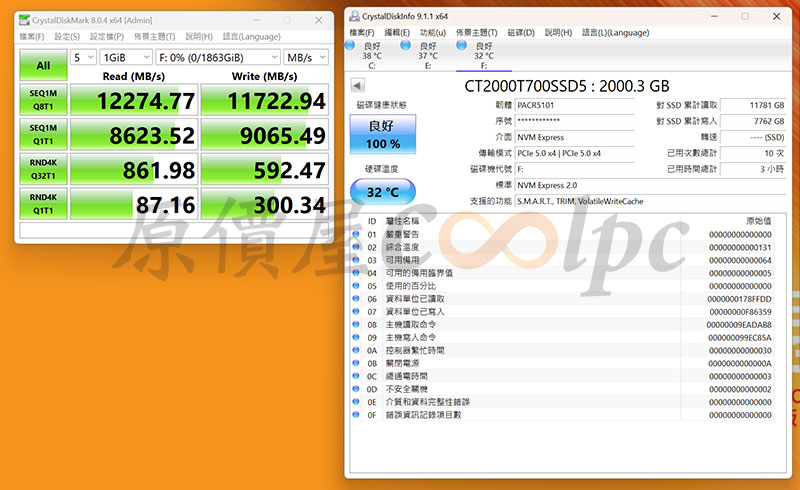Click the green All benchmark button
800x490 pixels.
43,65
